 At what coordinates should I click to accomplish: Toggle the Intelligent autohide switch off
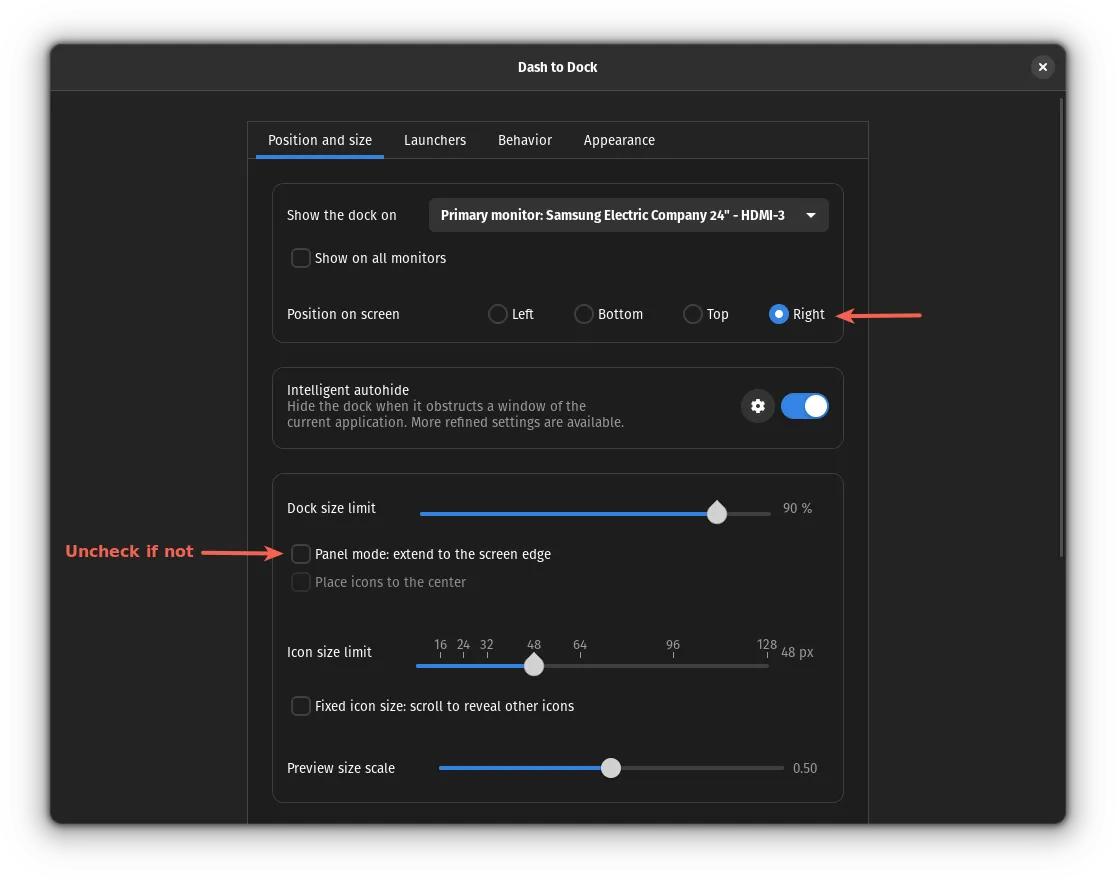coord(804,406)
